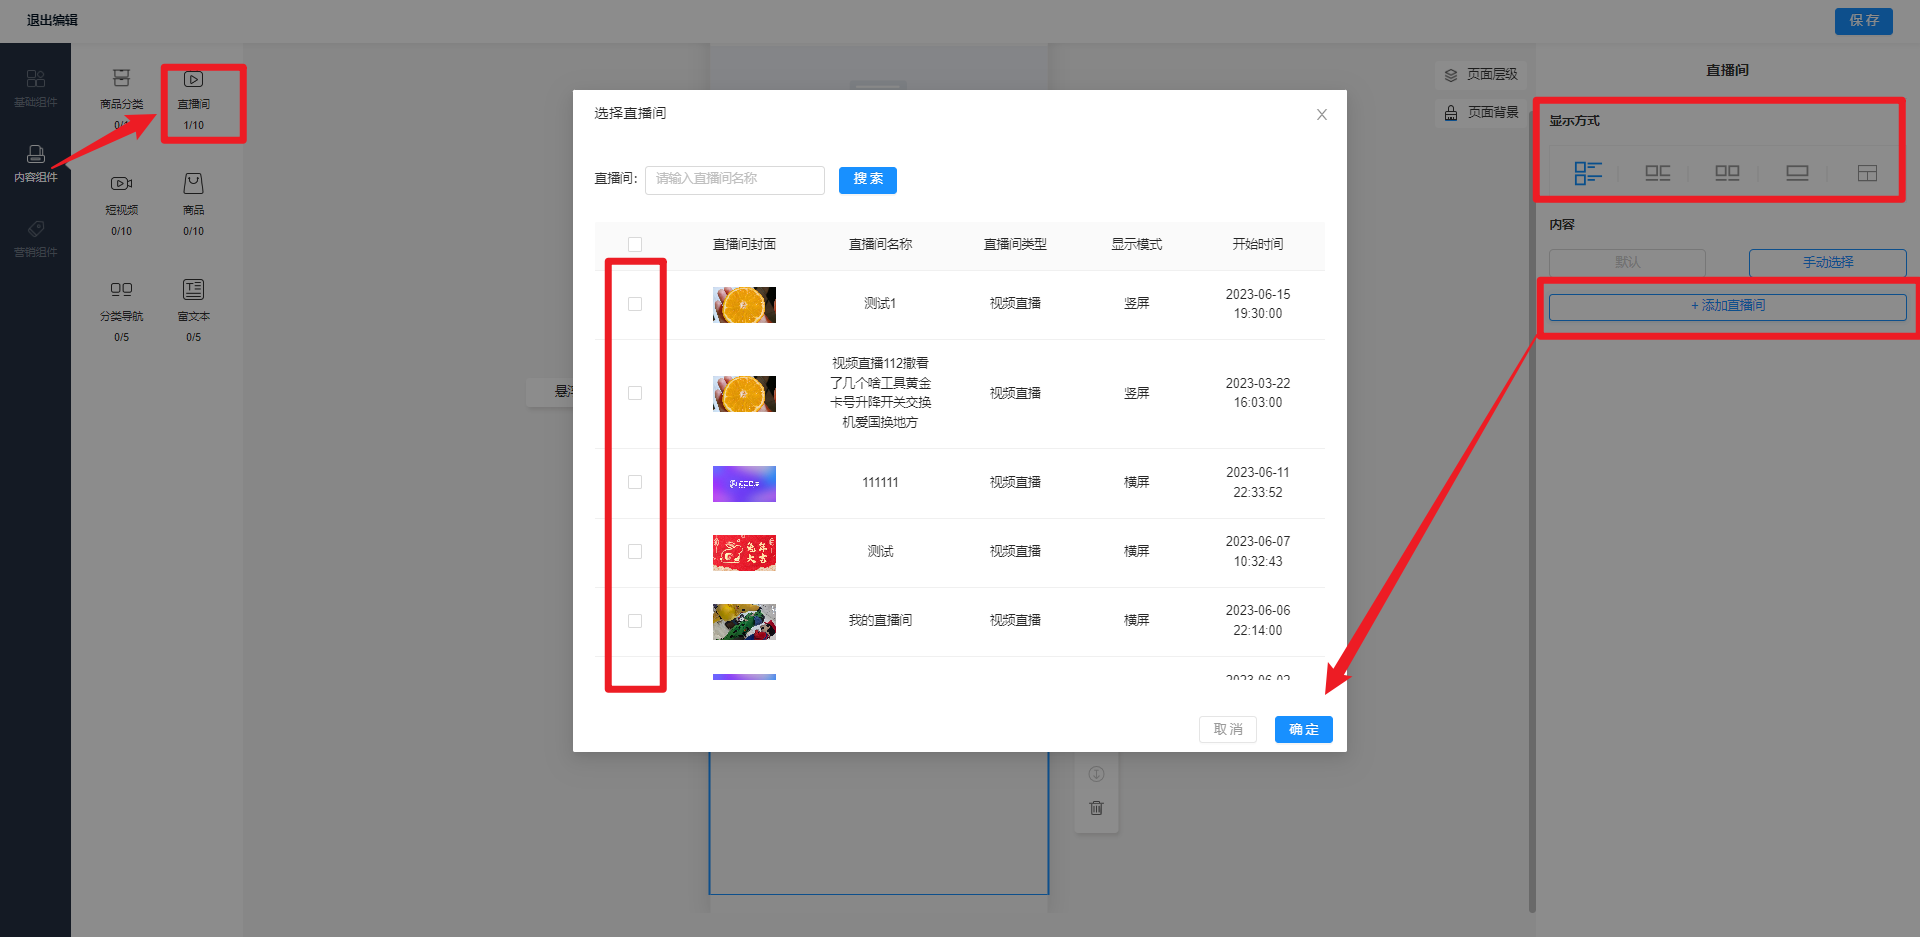Image resolution: width=1920 pixels, height=937 pixels.
Task: Confirm selection with 确定 button
Action: [x=1303, y=729]
